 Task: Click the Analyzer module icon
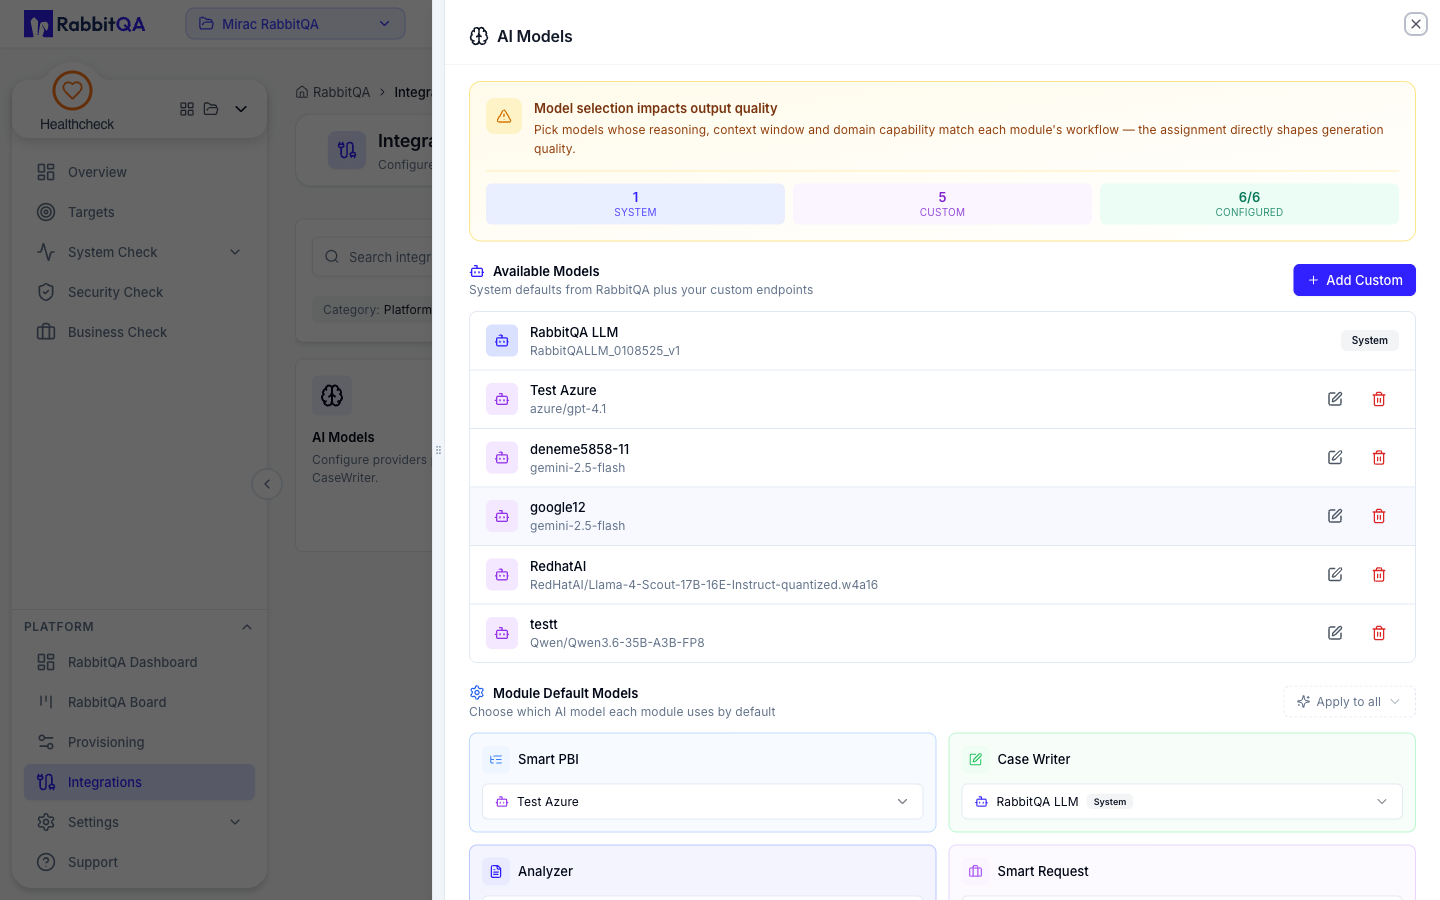[x=496, y=872]
